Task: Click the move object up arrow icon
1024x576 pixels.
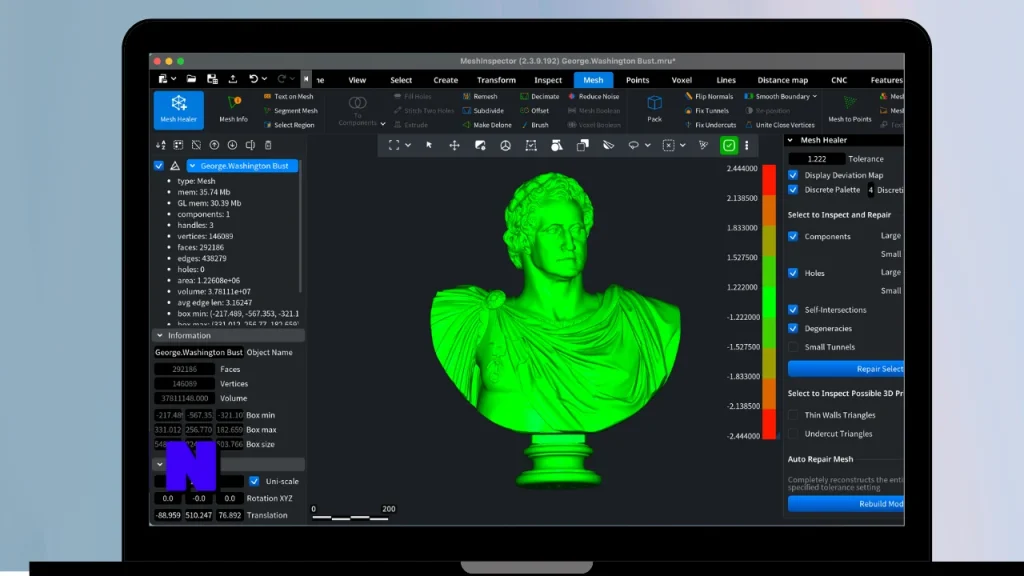Action: [x=214, y=145]
